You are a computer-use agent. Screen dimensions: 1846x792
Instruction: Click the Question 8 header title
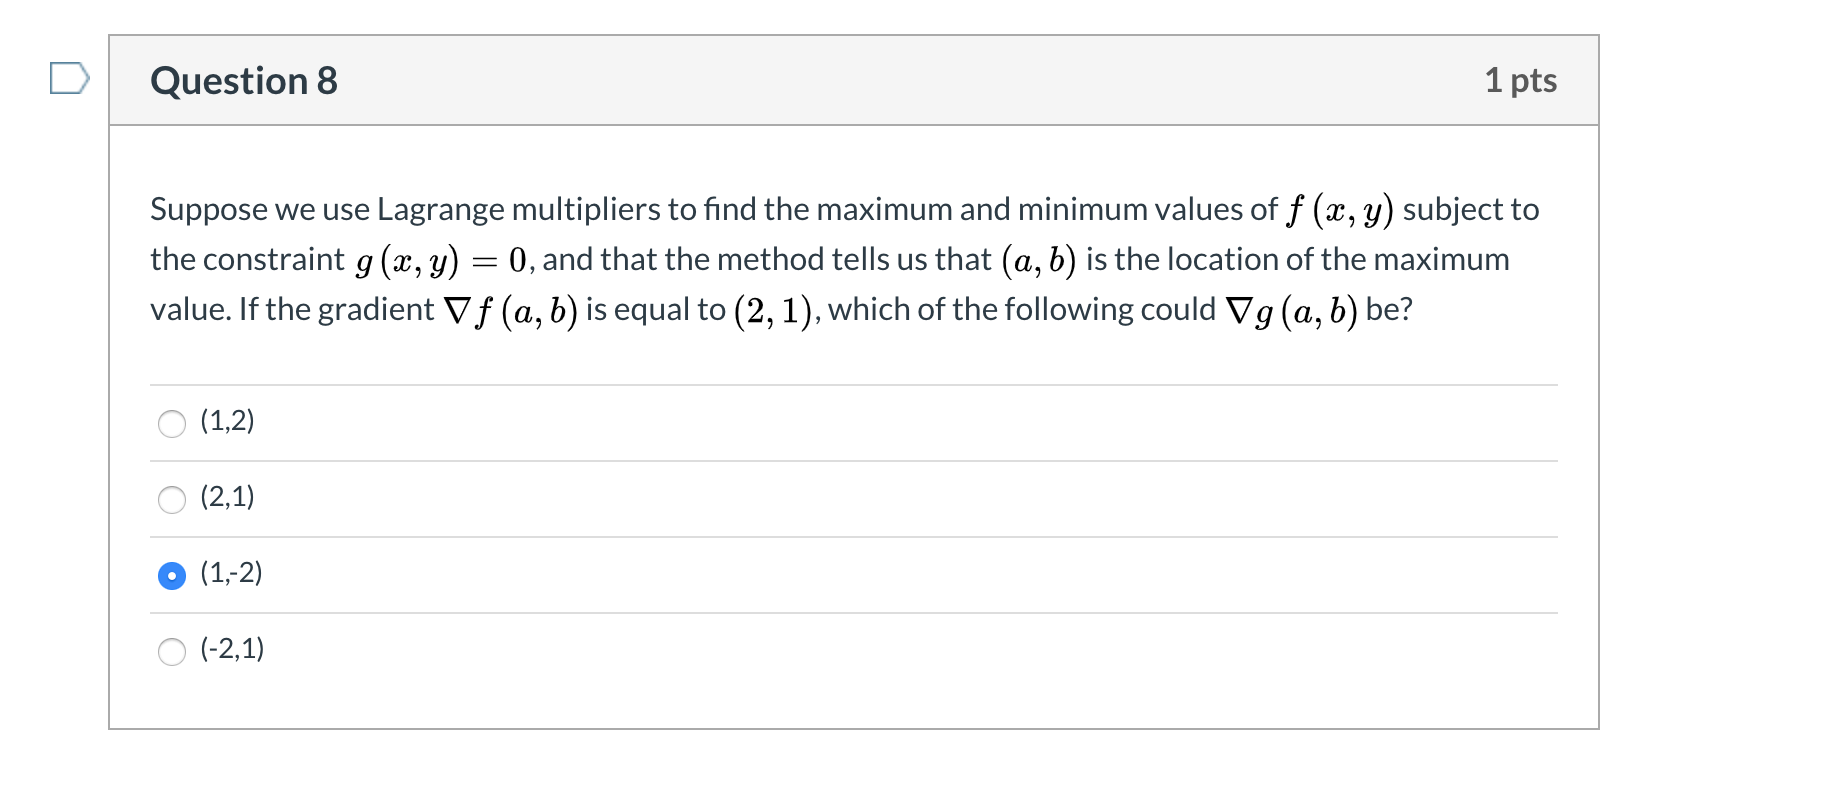click(243, 81)
